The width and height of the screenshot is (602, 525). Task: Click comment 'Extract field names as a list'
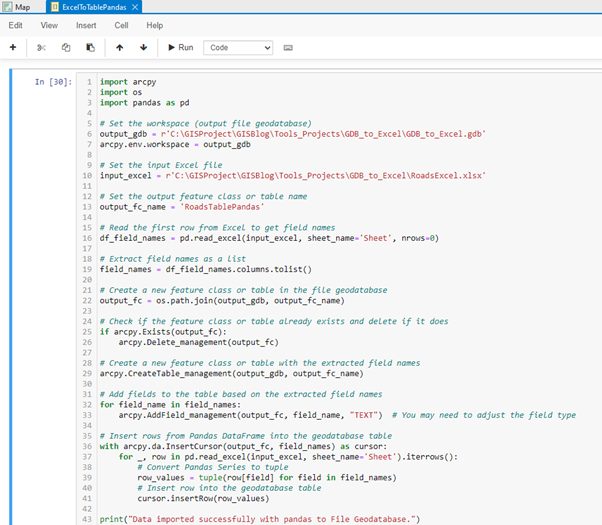172,258
